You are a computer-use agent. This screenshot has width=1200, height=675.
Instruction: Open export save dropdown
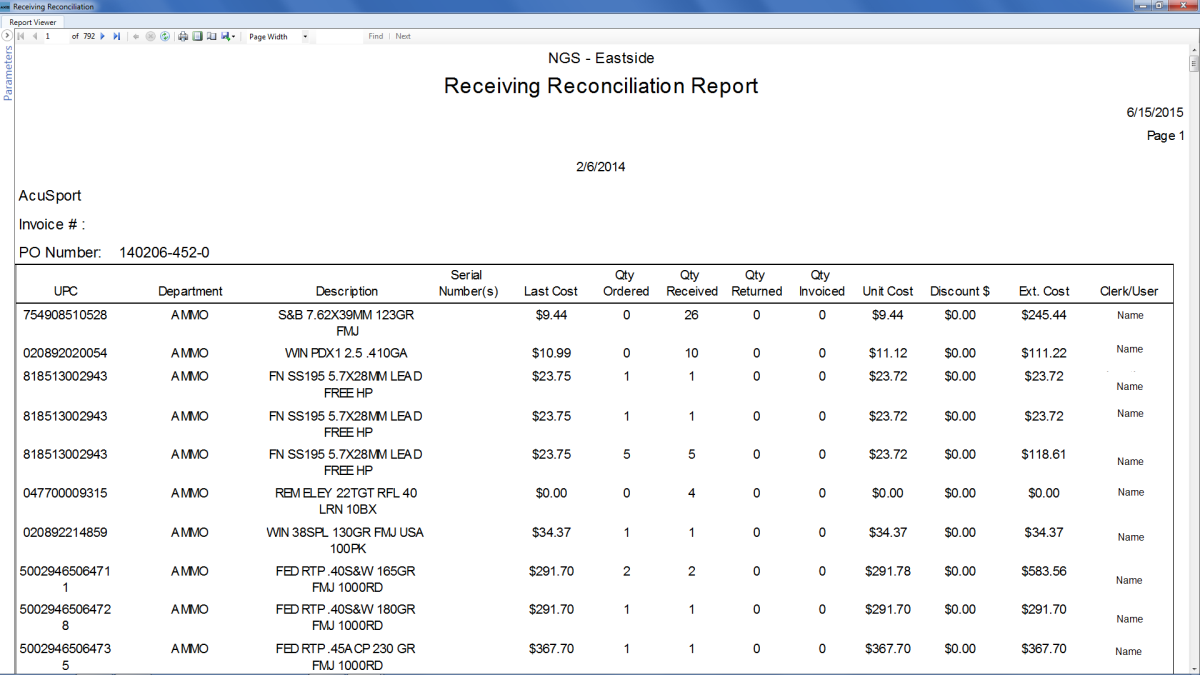coord(228,36)
